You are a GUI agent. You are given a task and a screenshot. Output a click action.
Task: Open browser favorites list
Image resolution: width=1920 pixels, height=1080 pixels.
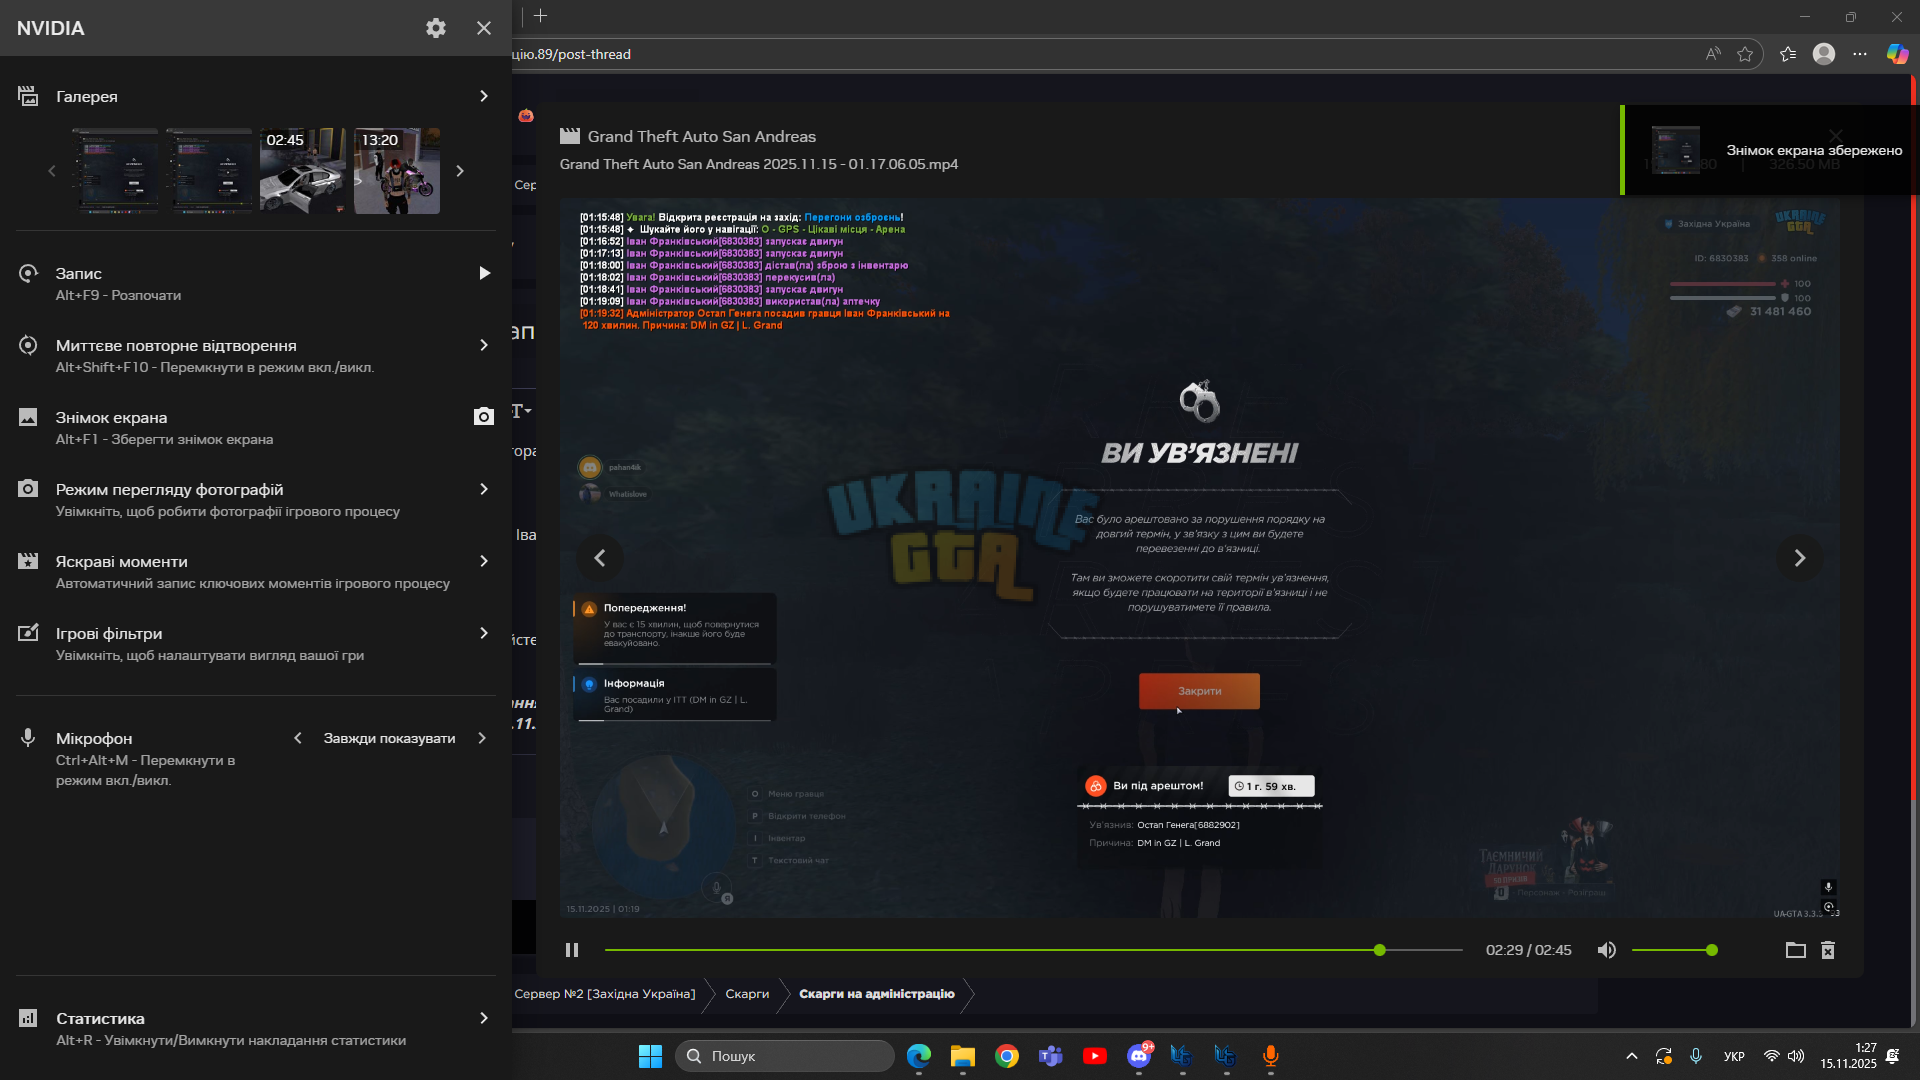pos(1788,54)
